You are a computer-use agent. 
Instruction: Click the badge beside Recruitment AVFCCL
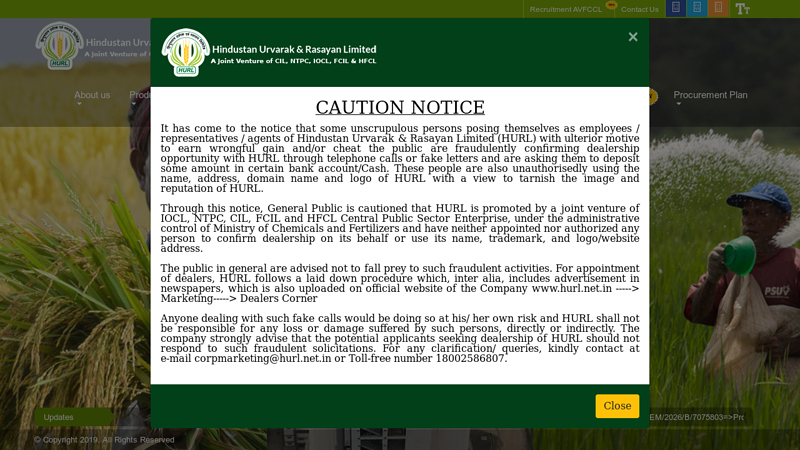tap(611, 6)
